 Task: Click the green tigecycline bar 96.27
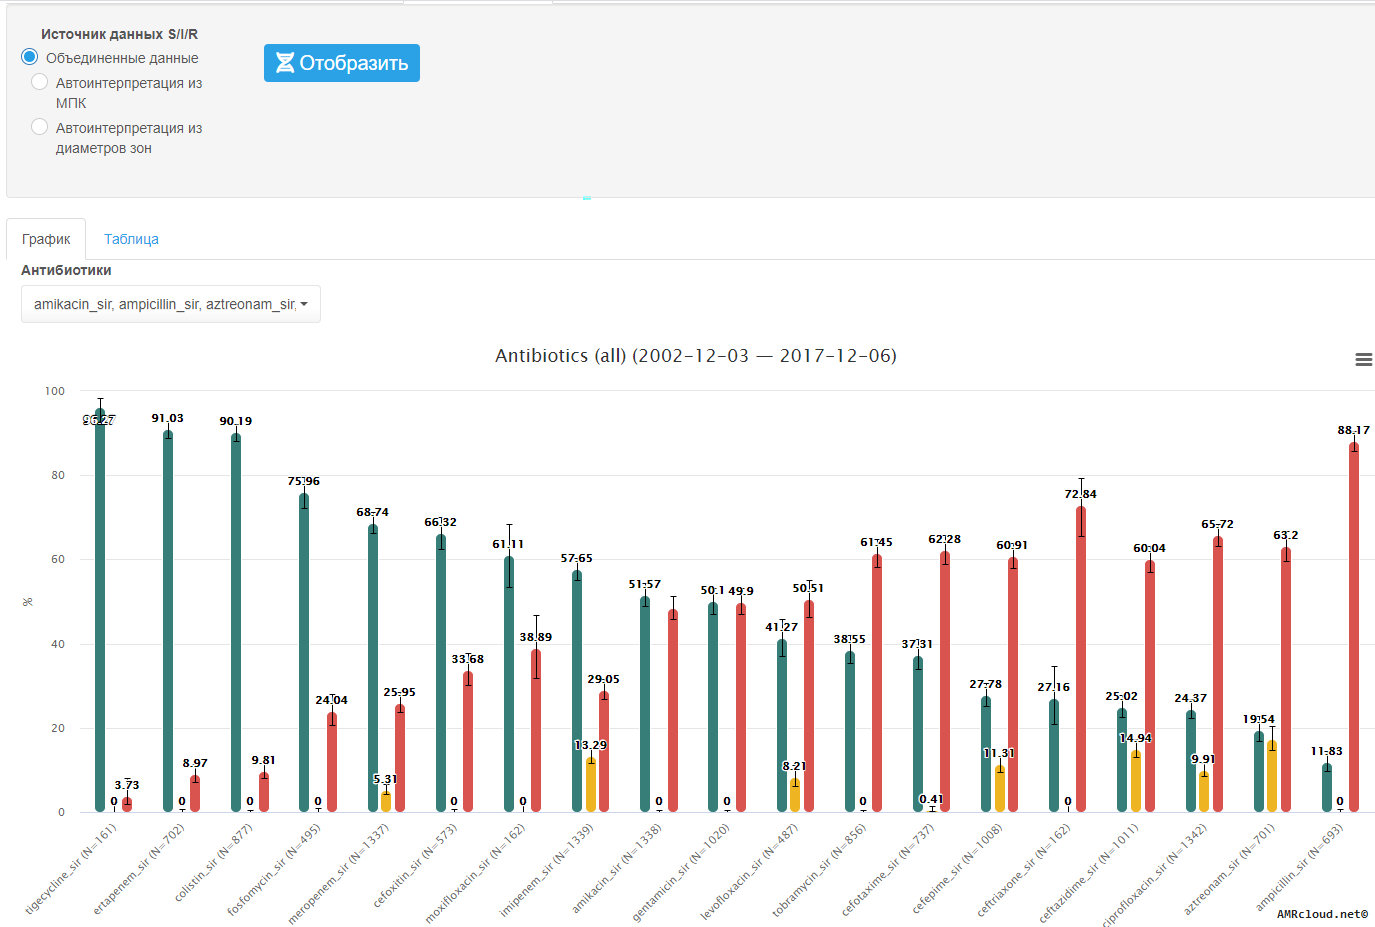point(100,610)
